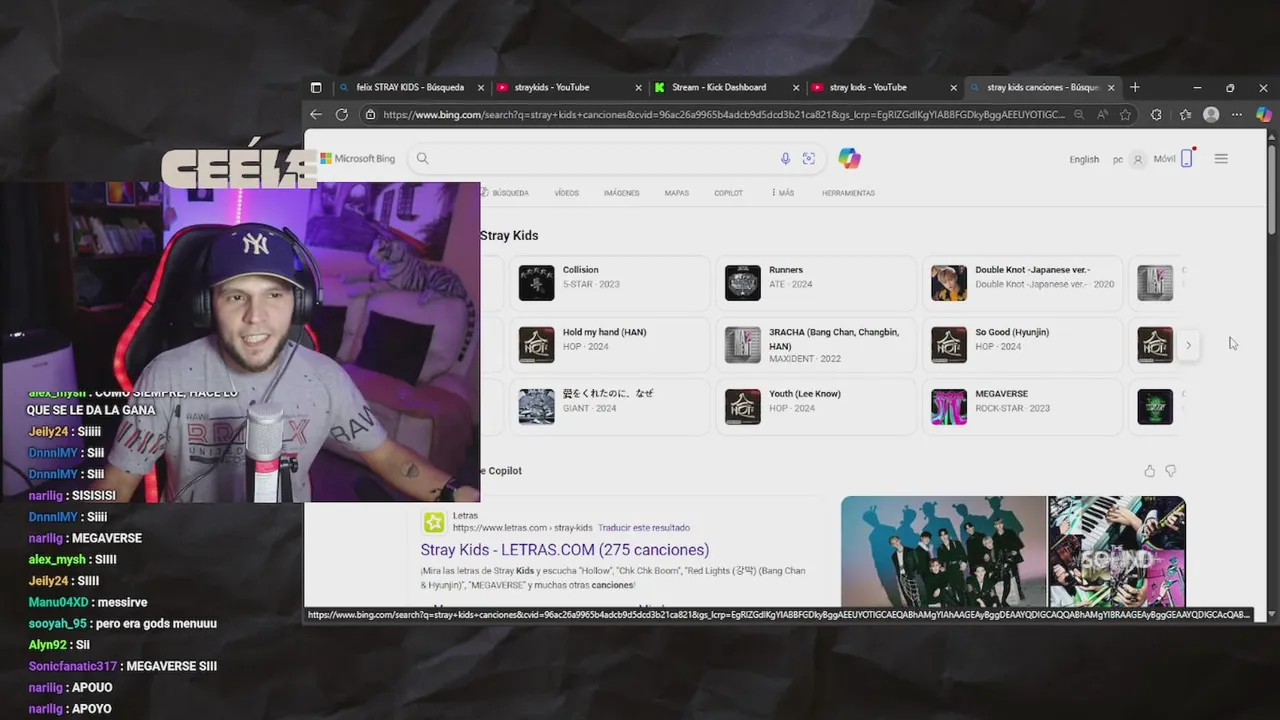Image resolution: width=1280 pixels, height=720 pixels.
Task: Close the stray kids - YouTube tab
Action: pyautogui.click(x=953, y=87)
